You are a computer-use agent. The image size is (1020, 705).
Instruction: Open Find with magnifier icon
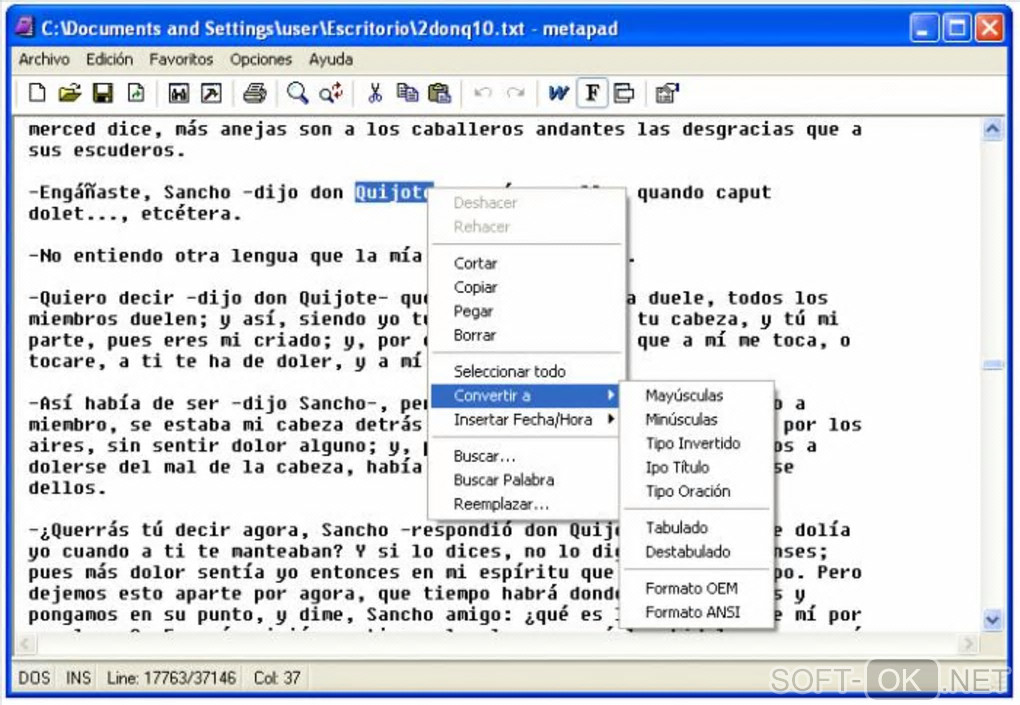tap(297, 94)
